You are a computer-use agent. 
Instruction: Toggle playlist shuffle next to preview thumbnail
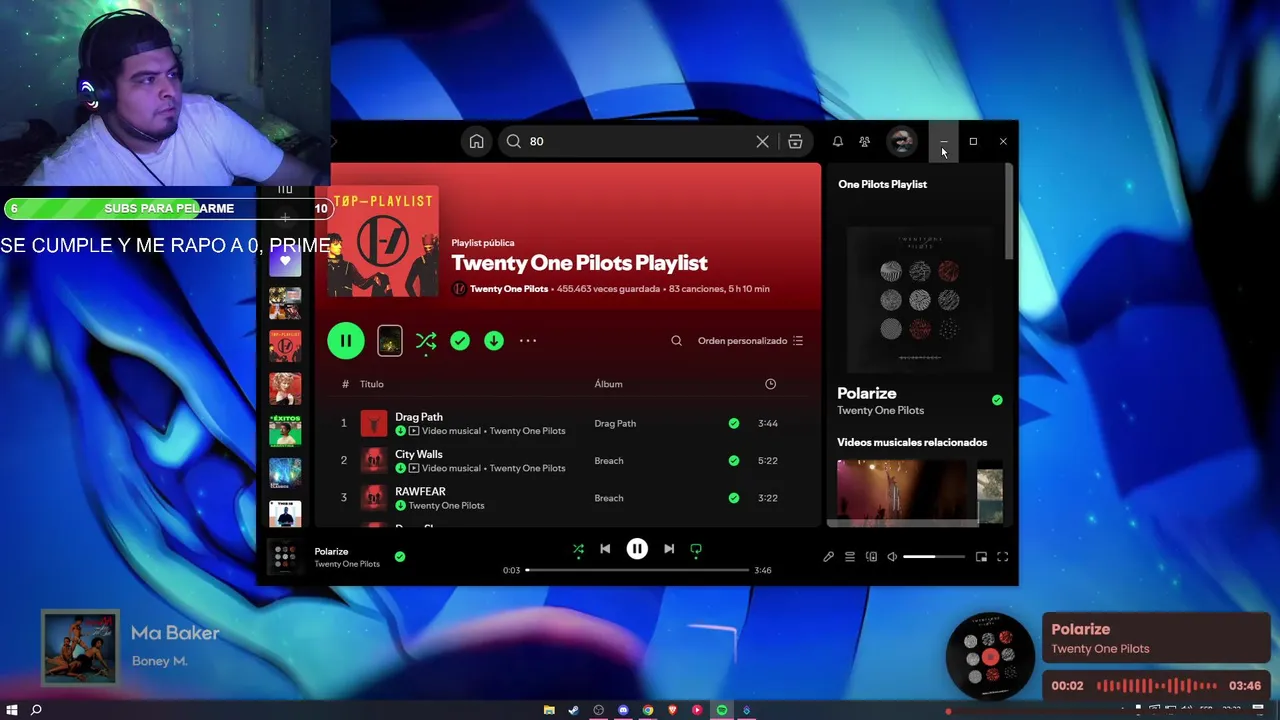click(426, 341)
